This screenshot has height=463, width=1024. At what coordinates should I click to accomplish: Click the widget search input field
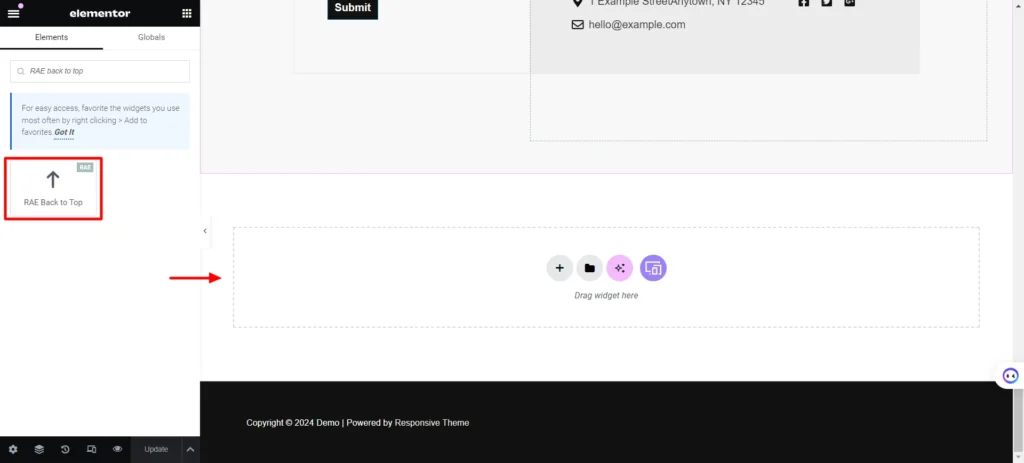point(100,71)
